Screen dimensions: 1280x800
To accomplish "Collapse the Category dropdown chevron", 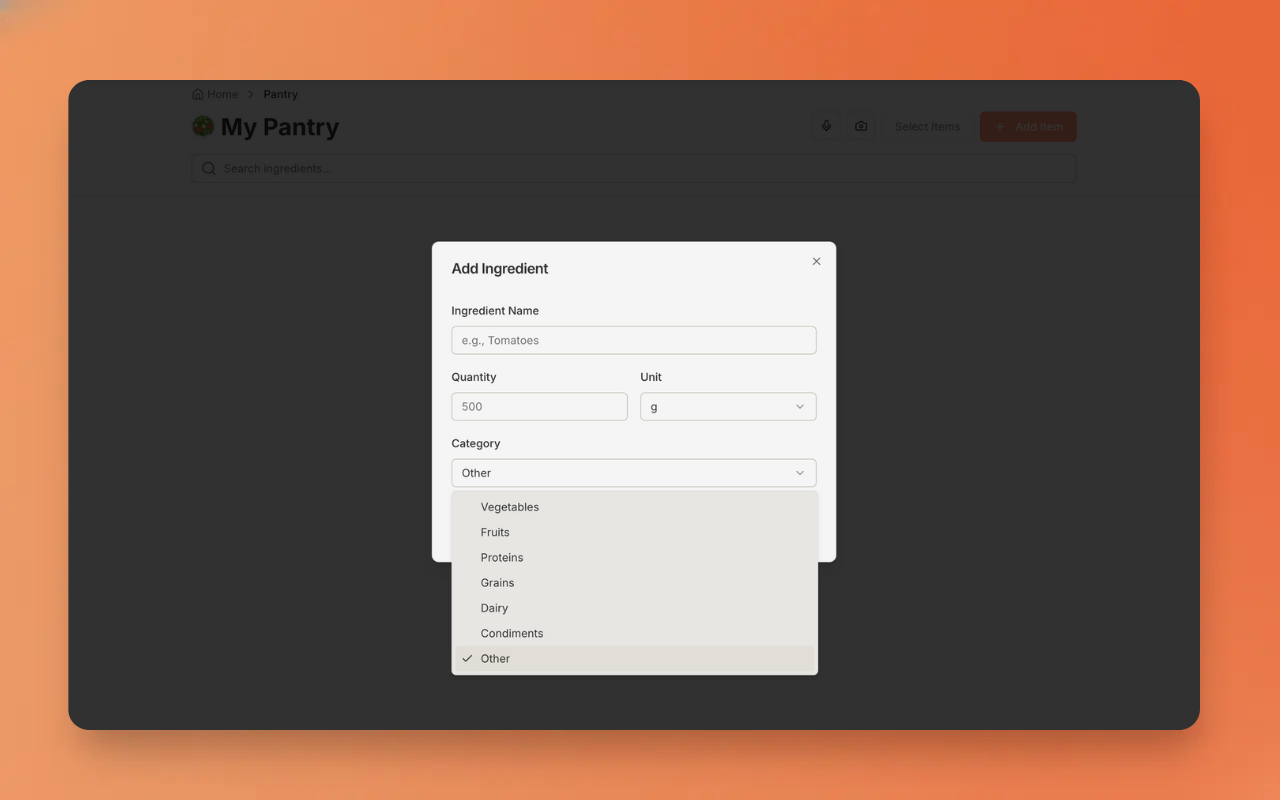I will click(799, 473).
